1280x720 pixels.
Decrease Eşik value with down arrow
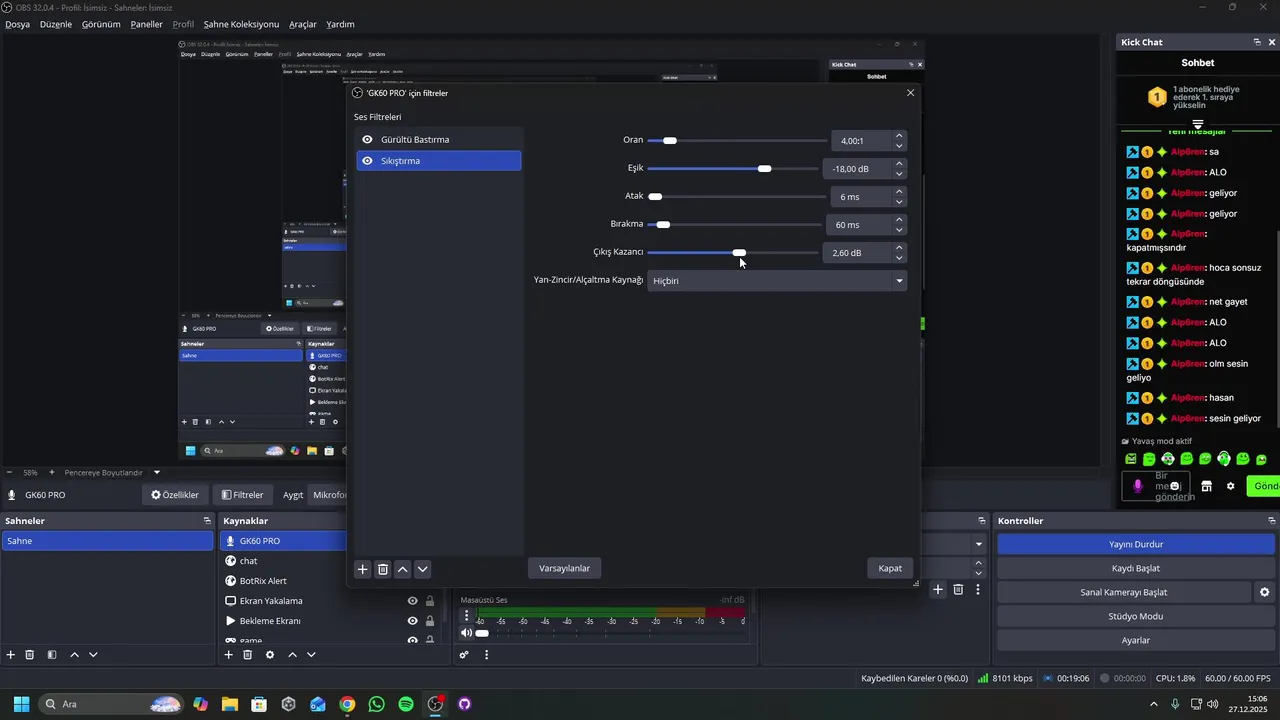coord(899,174)
